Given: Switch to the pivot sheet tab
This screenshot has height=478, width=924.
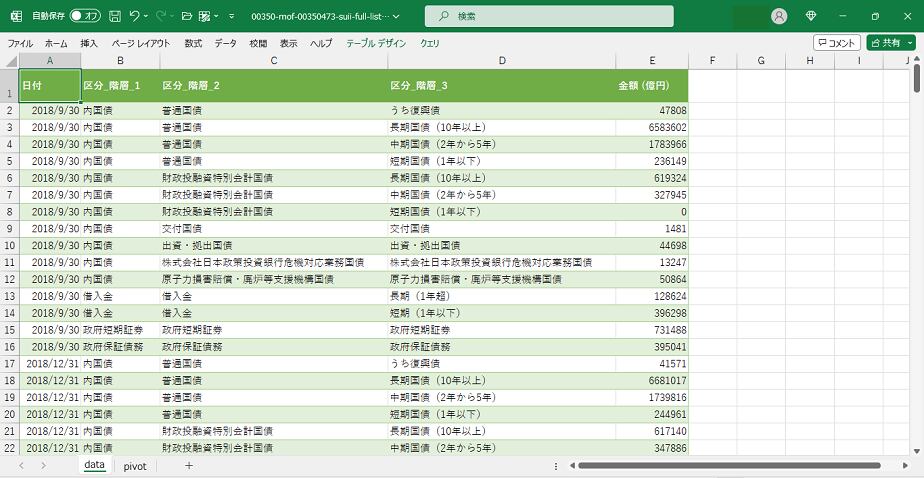Looking at the screenshot, I should click(135, 465).
